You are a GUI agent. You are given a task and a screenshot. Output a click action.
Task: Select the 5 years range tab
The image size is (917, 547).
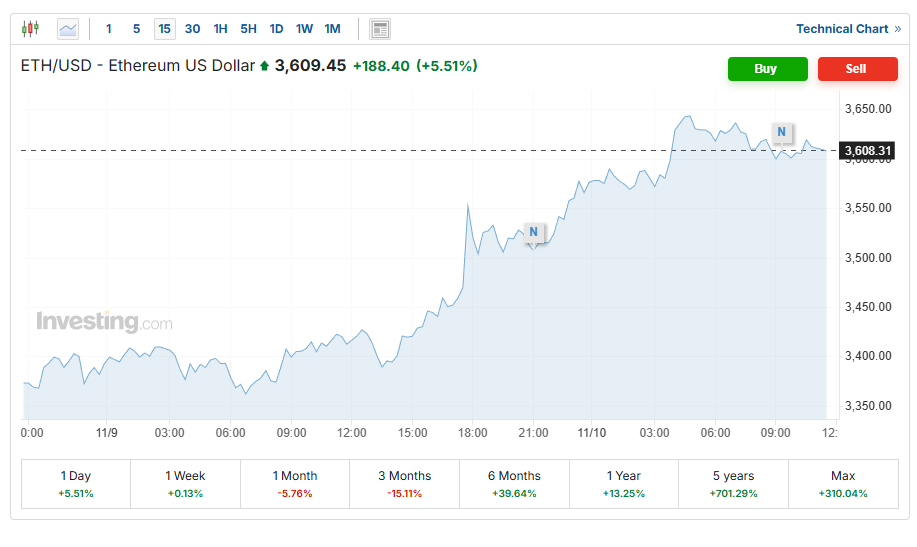733,484
